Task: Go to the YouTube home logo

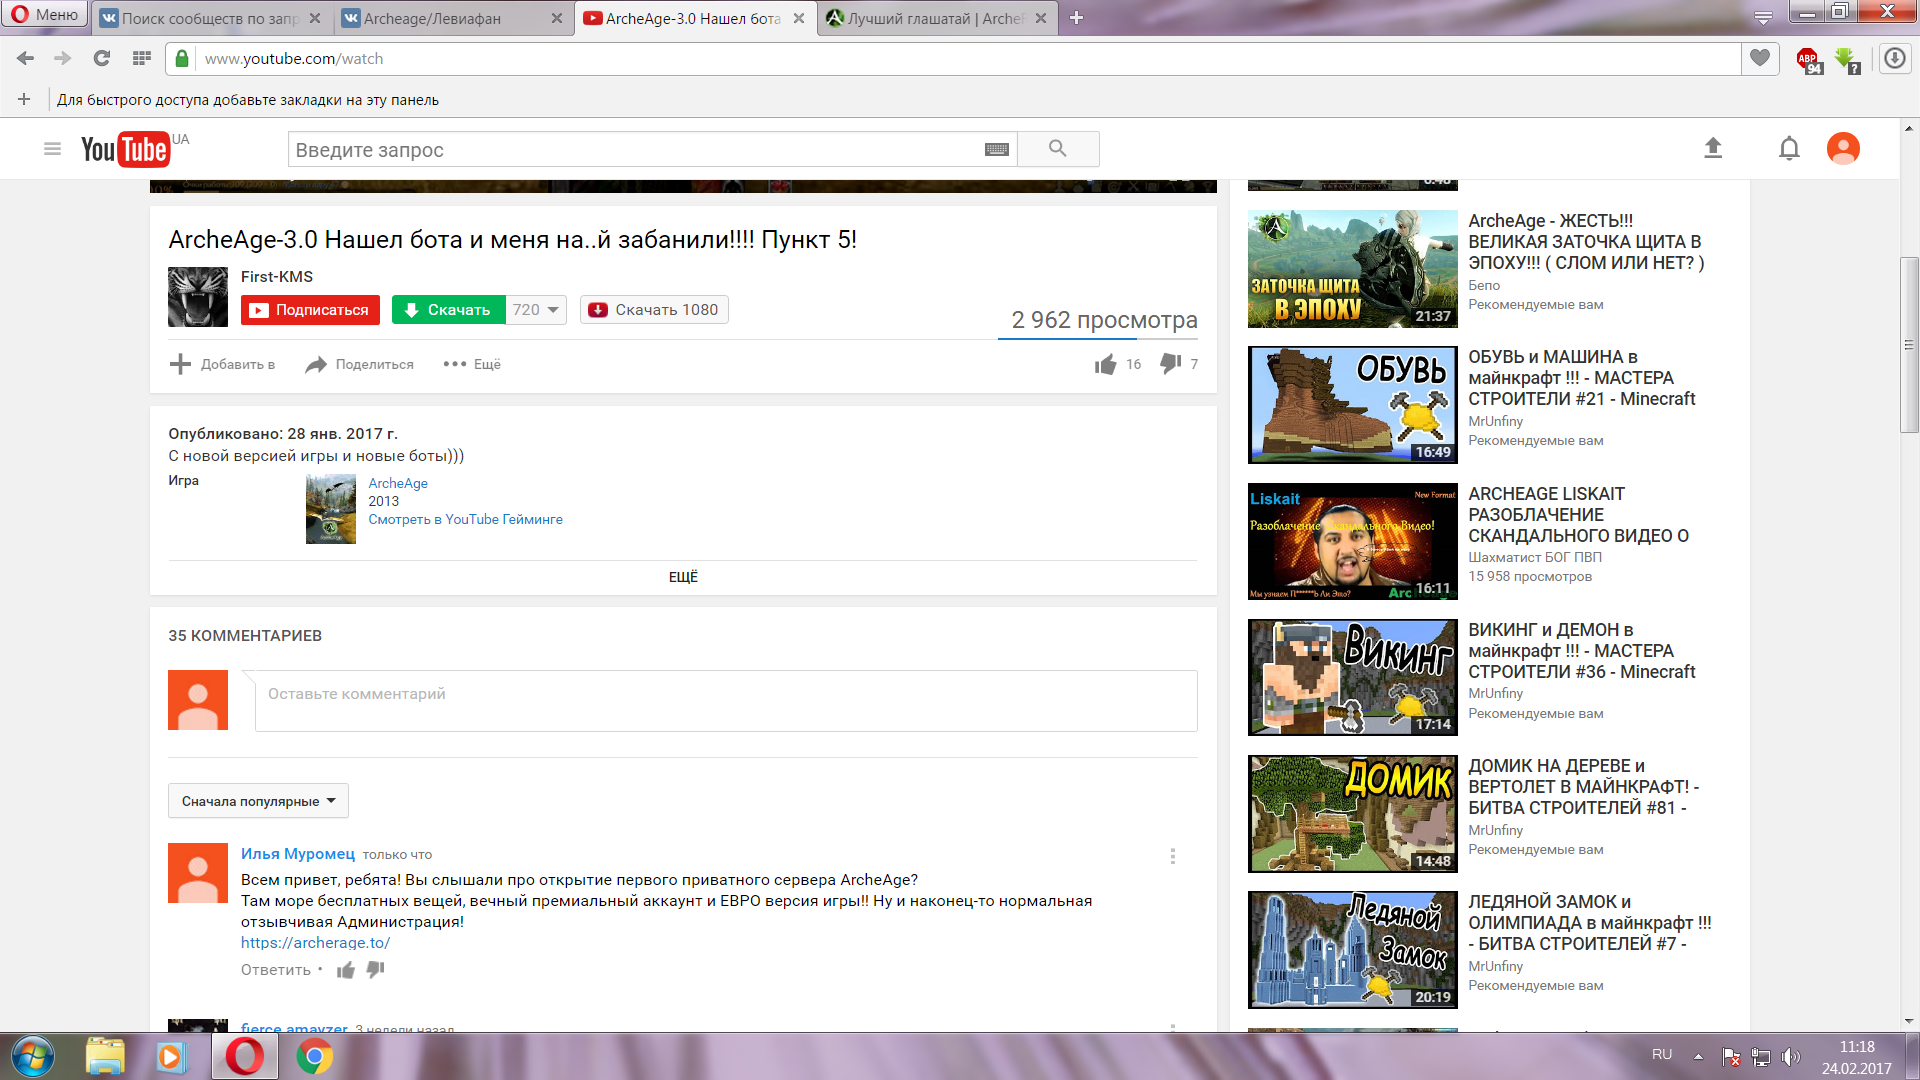Action: click(x=125, y=149)
